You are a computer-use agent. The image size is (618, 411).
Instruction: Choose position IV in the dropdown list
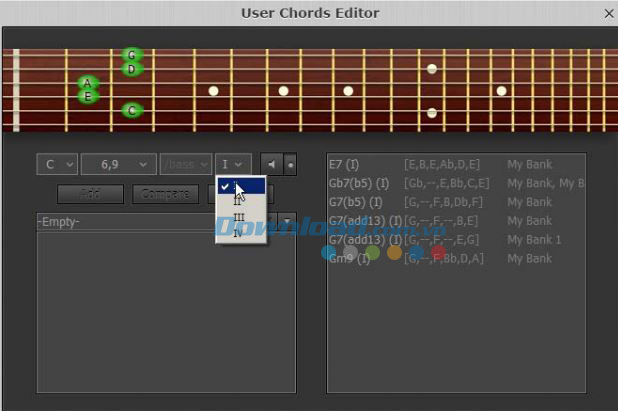238,233
